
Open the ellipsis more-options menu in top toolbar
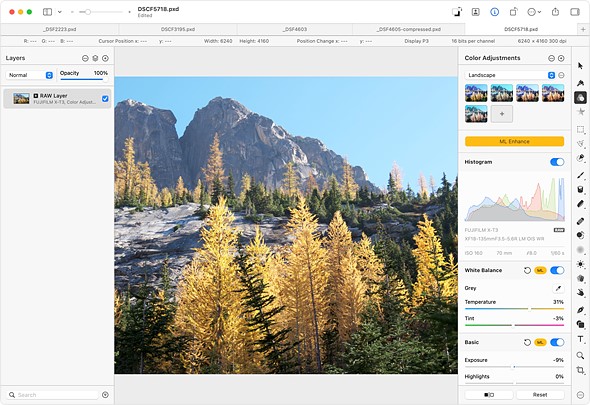click(x=534, y=12)
